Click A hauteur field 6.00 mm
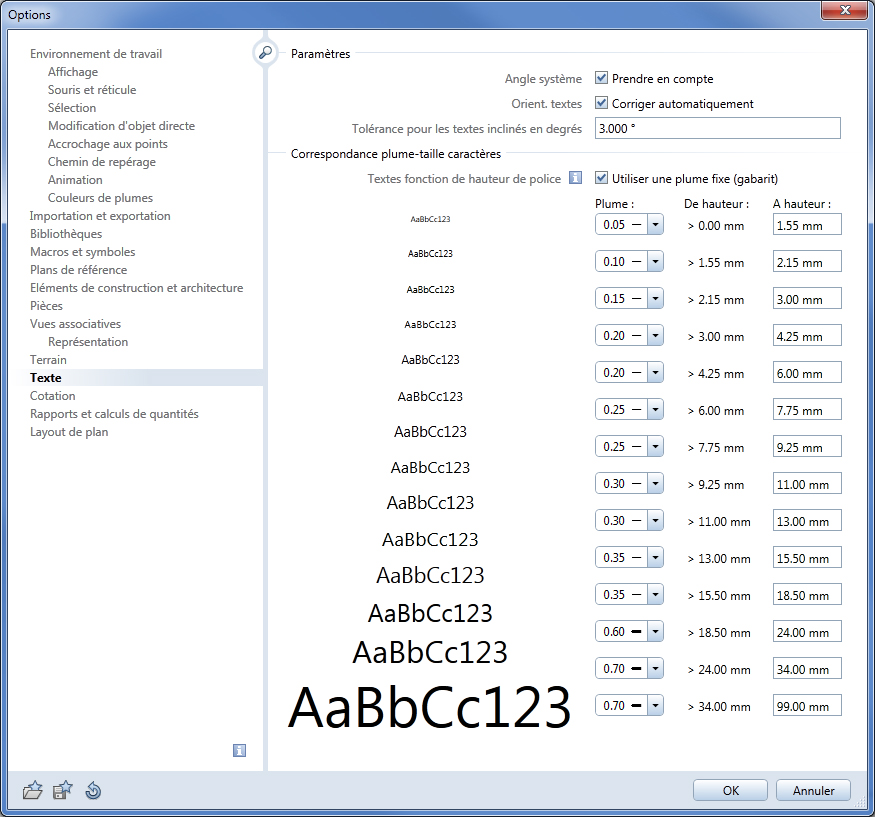875x817 pixels. pyautogui.click(x=807, y=373)
